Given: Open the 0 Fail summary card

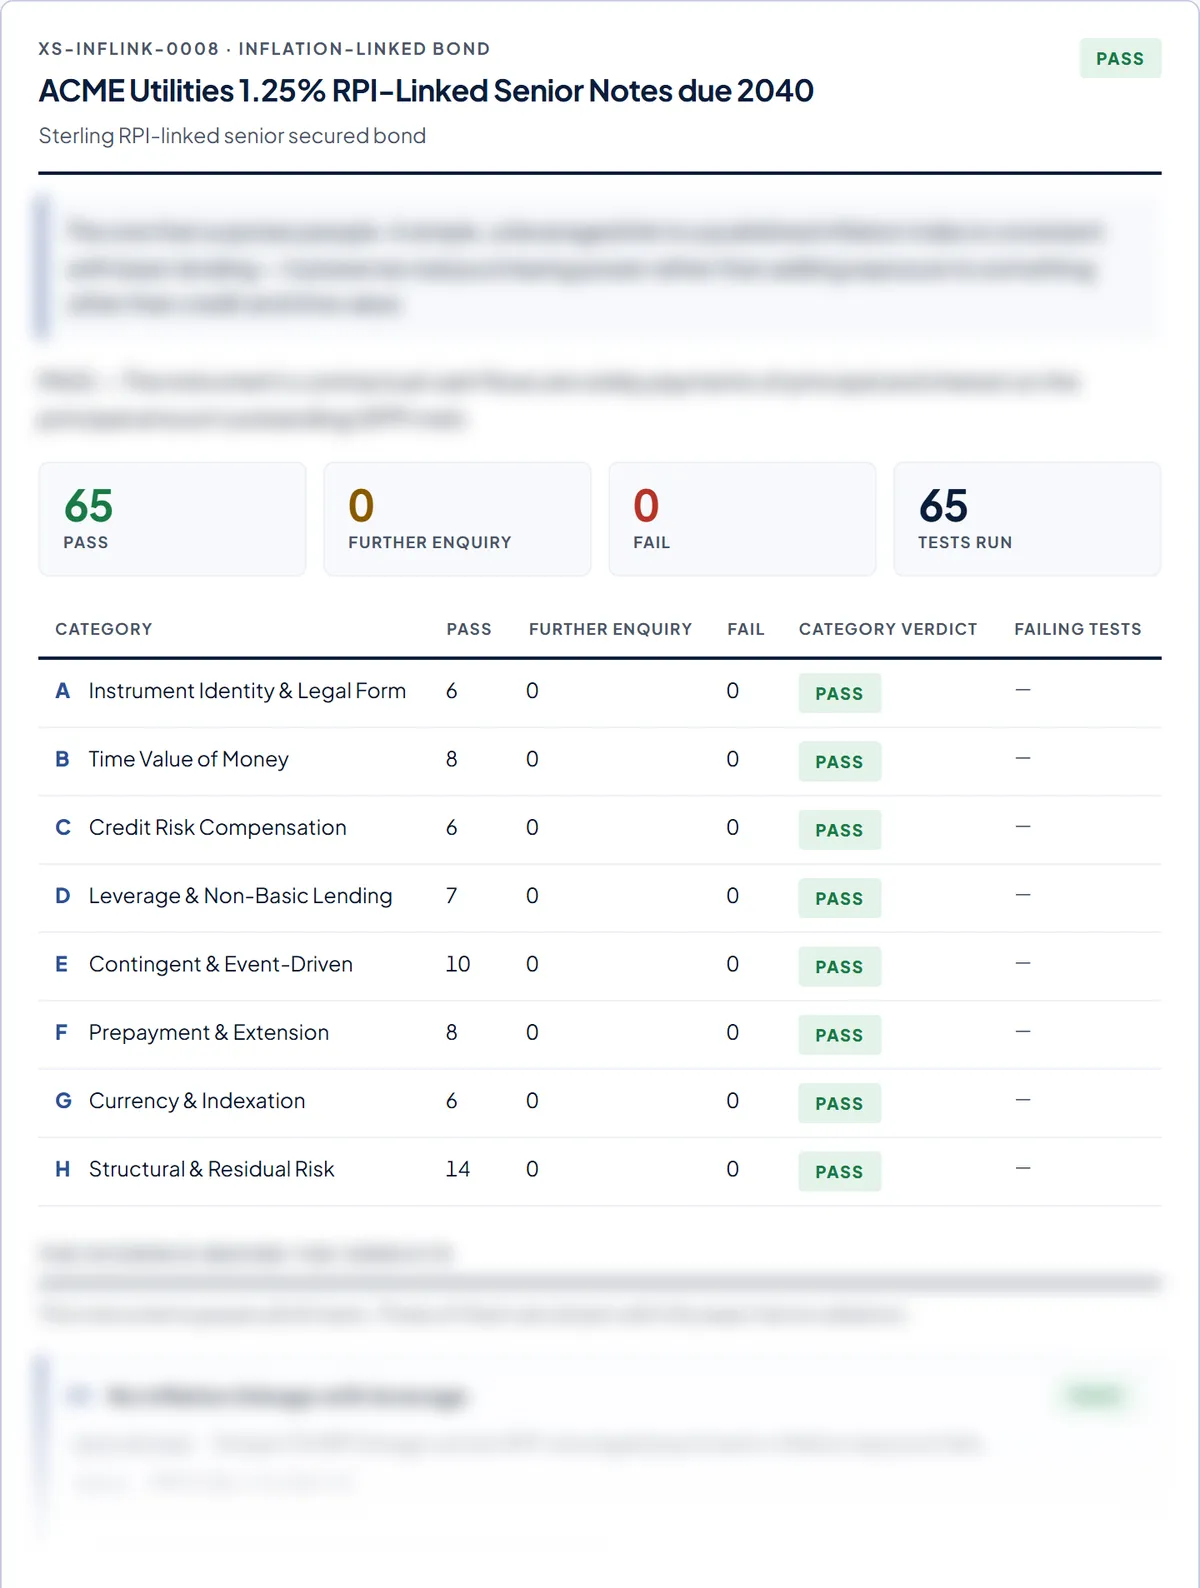Looking at the screenshot, I should [x=742, y=519].
